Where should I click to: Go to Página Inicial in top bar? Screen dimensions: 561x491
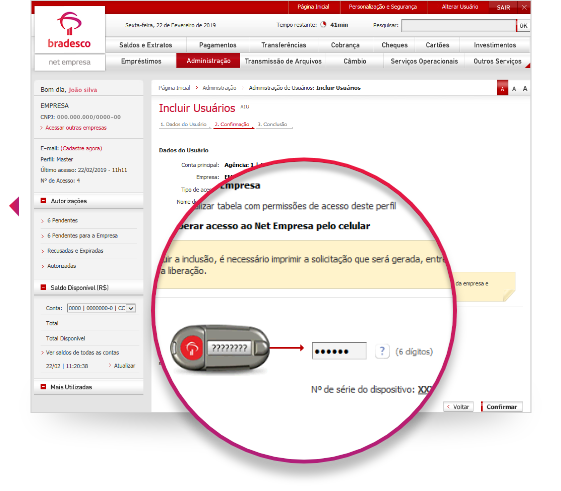313,7
